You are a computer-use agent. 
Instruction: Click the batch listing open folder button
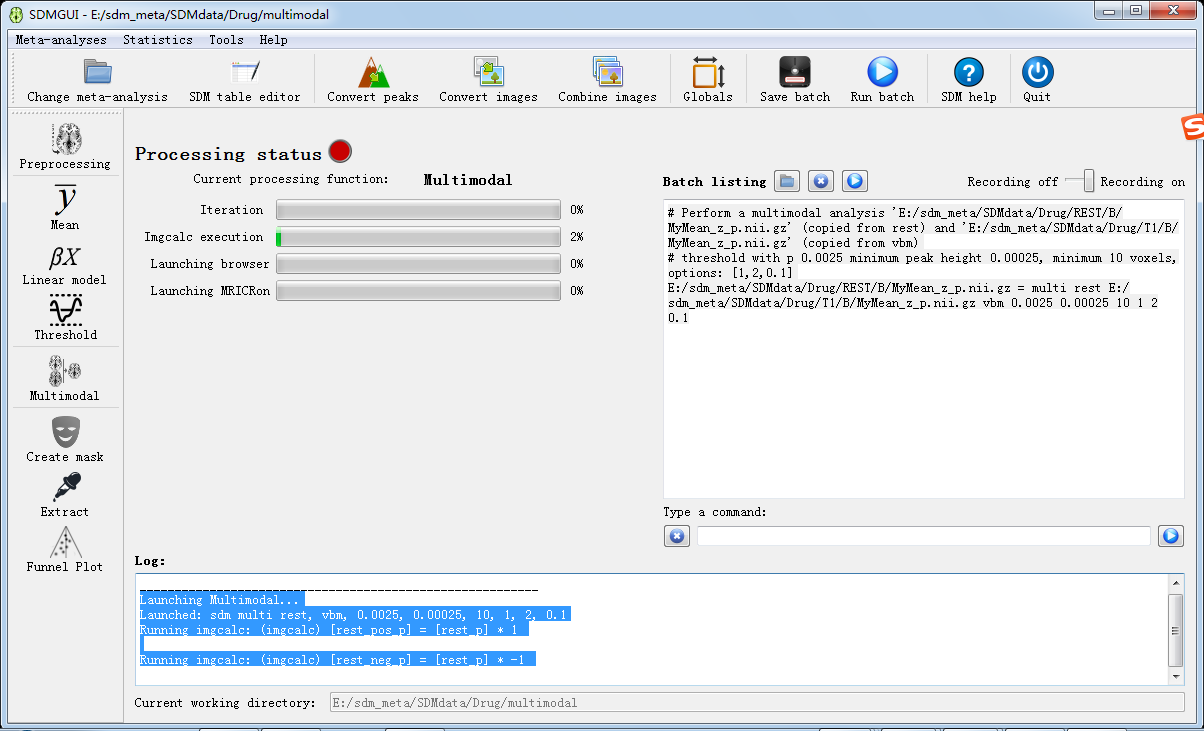(787, 181)
